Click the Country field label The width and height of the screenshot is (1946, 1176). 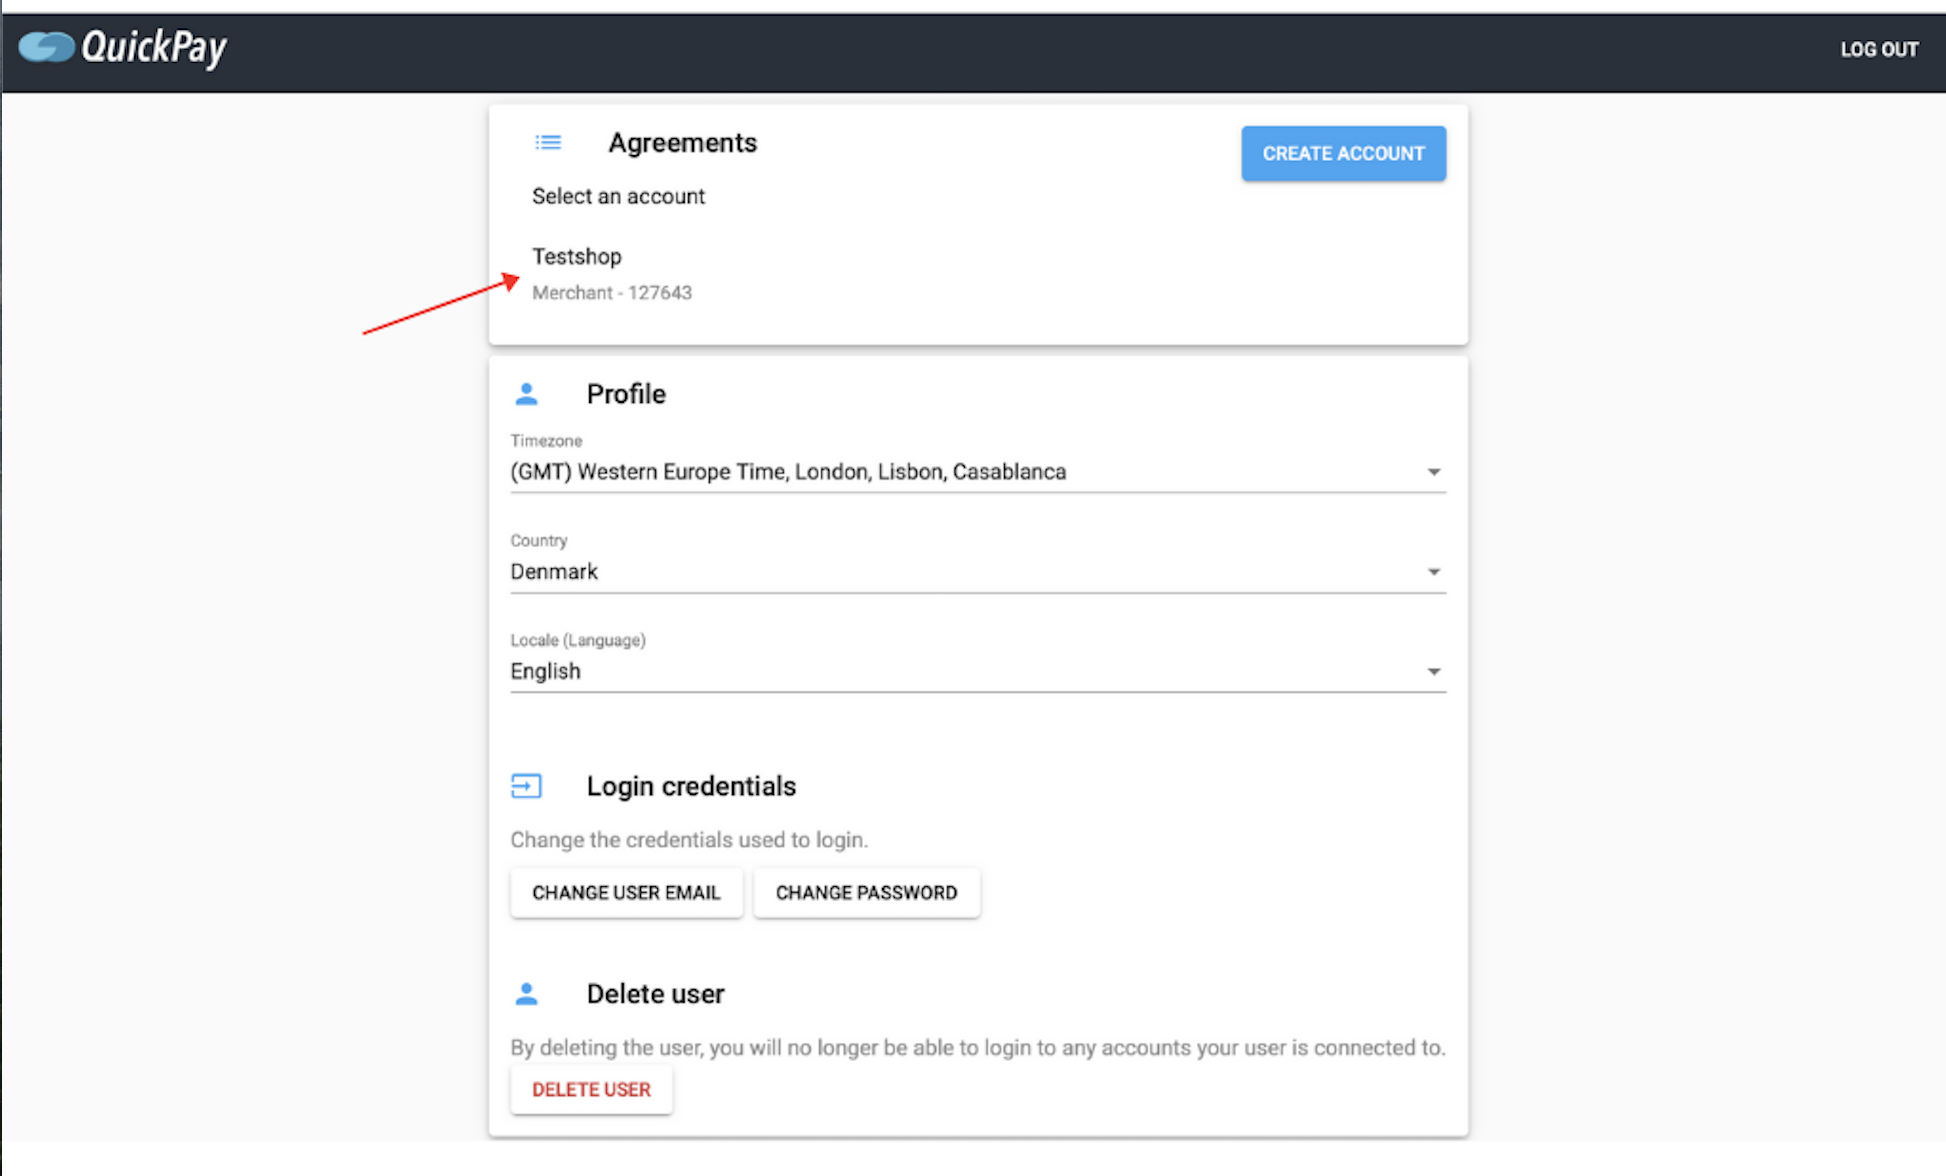click(x=539, y=540)
